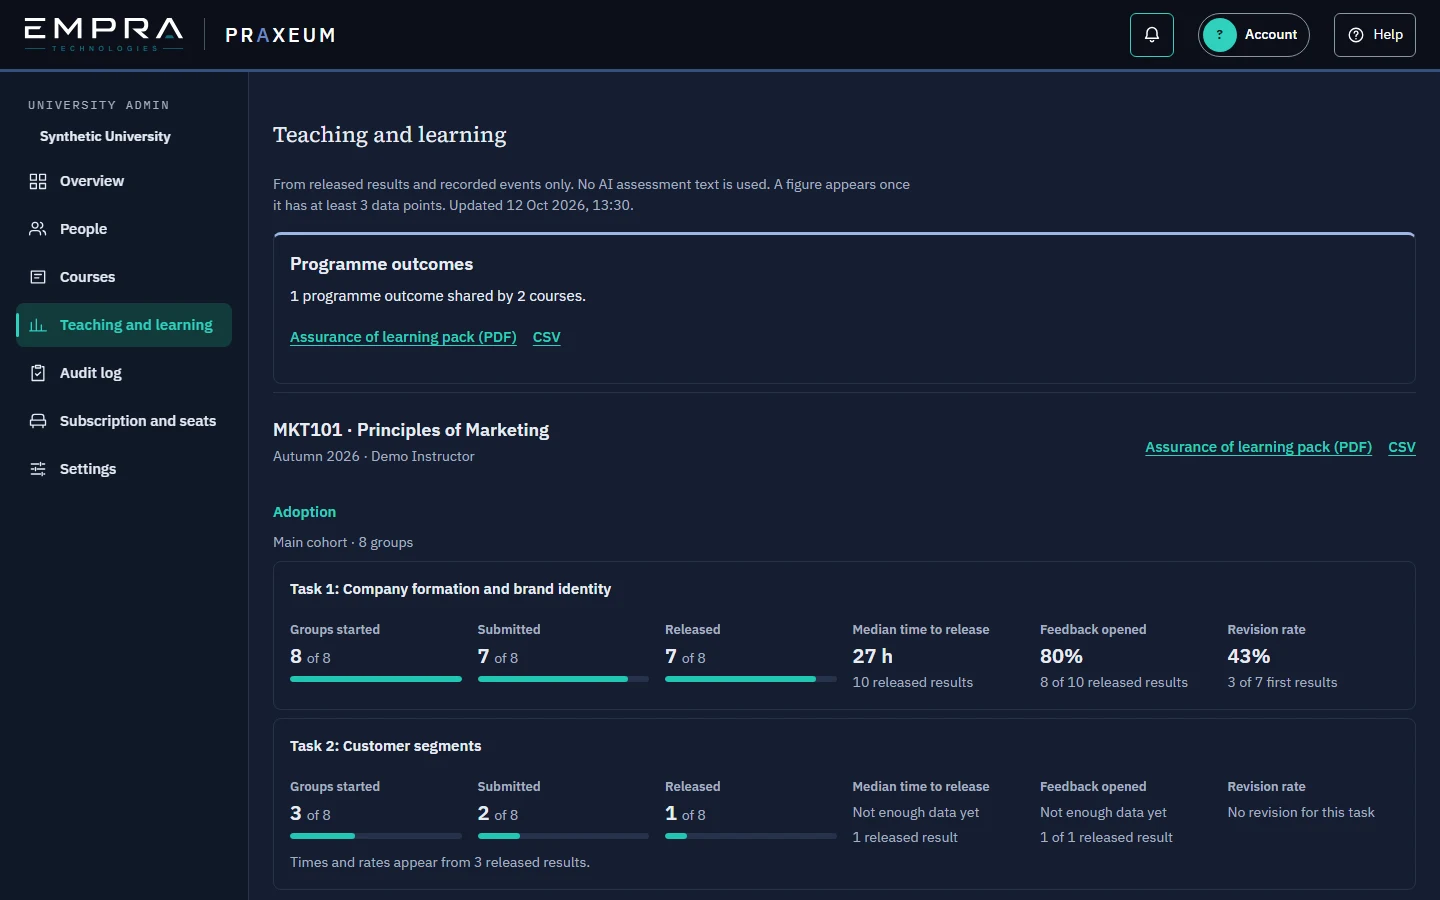Screen dimensions: 1440x900
Task: Click Task 2 Released progress bar
Action: tap(751, 836)
